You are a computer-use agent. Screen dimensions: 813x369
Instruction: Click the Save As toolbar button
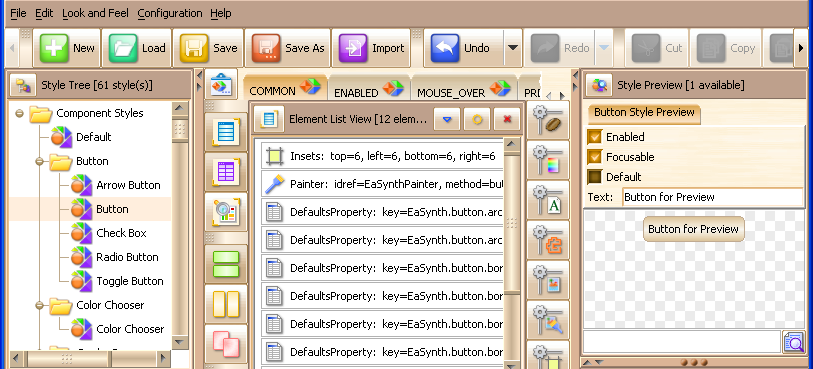[288, 48]
